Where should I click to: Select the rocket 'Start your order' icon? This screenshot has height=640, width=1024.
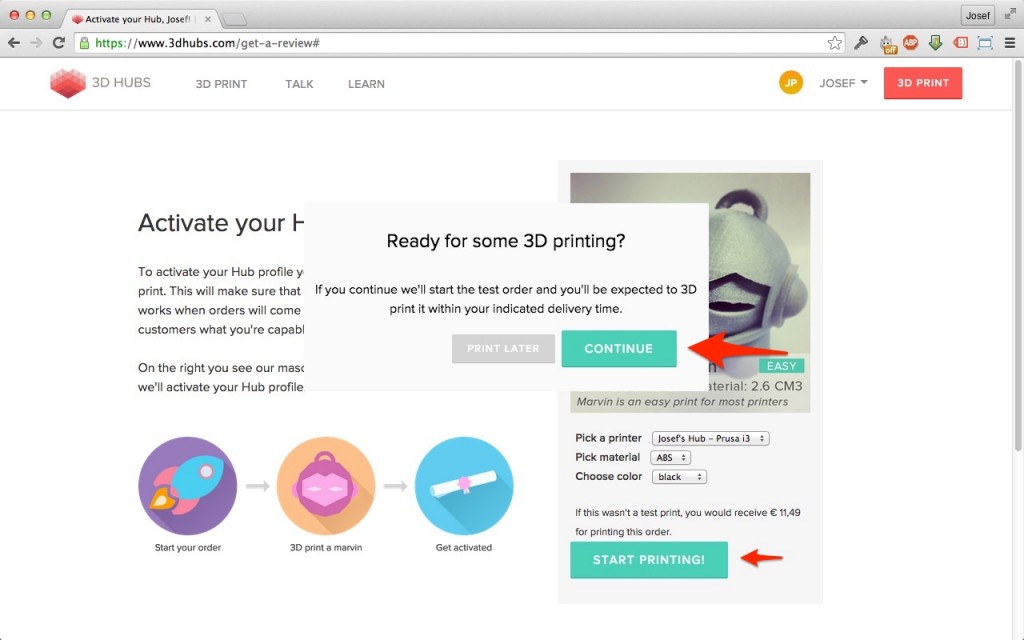coord(187,484)
